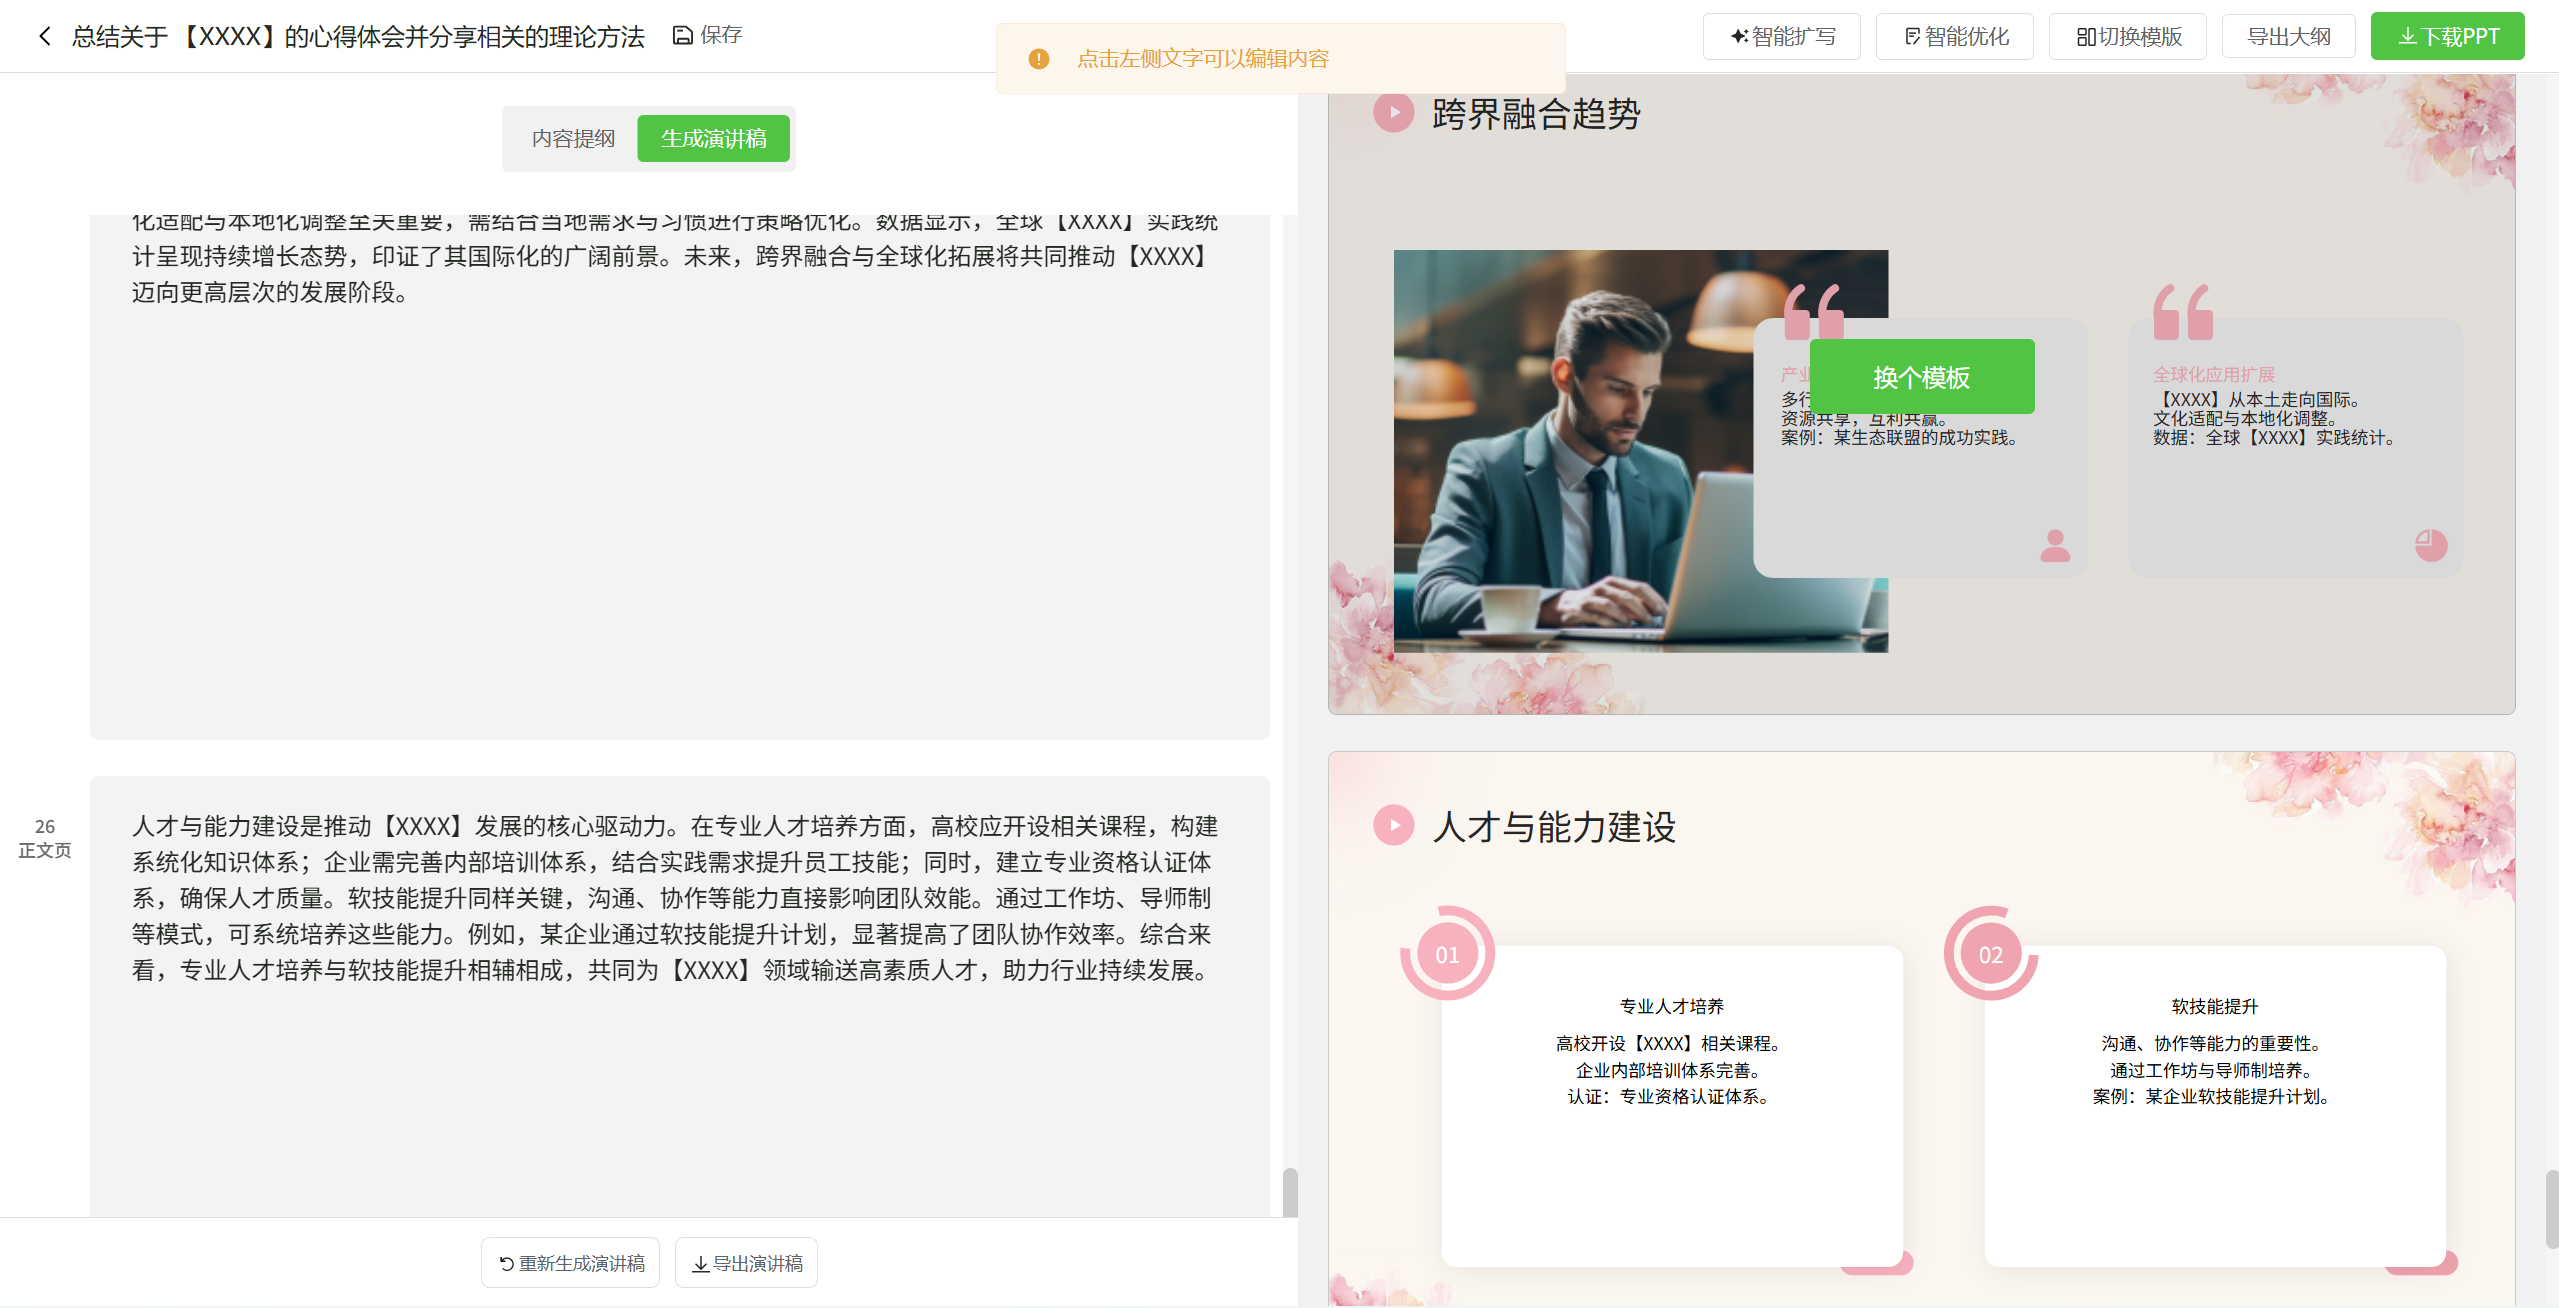Click the 智能优化 button
This screenshot has width=2559, height=1308.
coord(1955,37)
